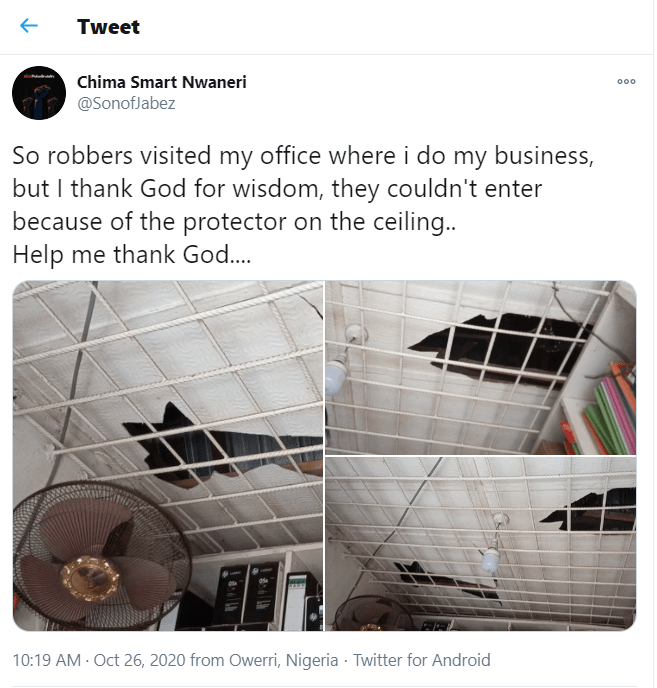Image resolution: width=657 pixels, height=688 pixels.
Task: Click the Tweet header title
Action: click(x=108, y=27)
